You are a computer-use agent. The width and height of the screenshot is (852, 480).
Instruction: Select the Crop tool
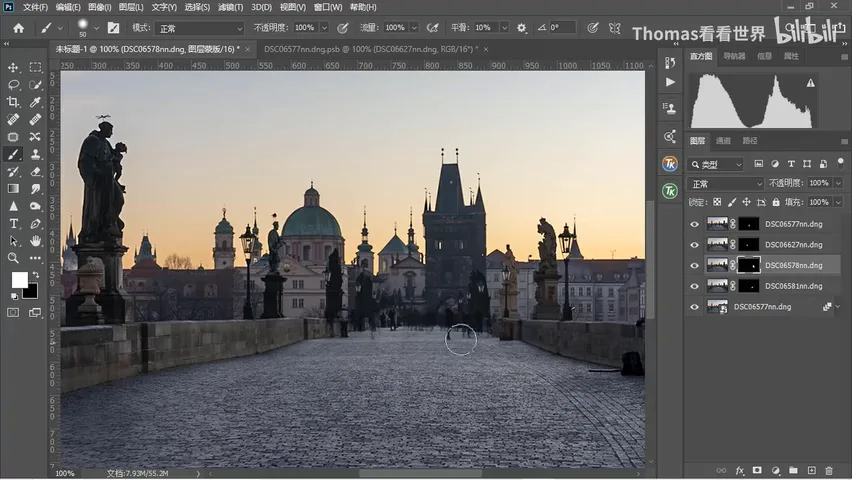point(13,102)
